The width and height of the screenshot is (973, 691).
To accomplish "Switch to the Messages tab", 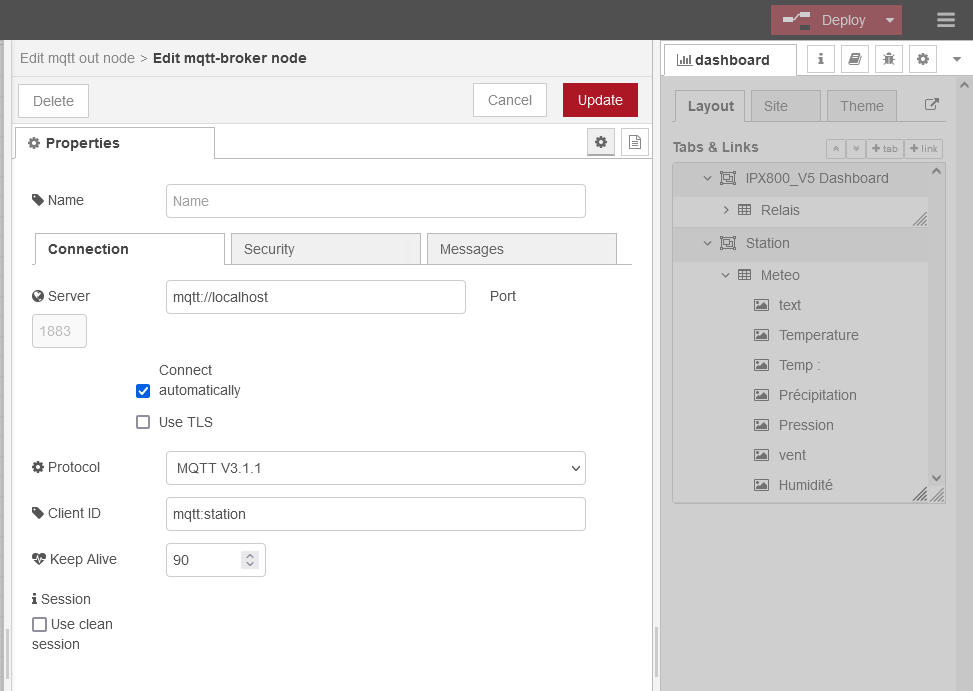I will tap(521, 249).
